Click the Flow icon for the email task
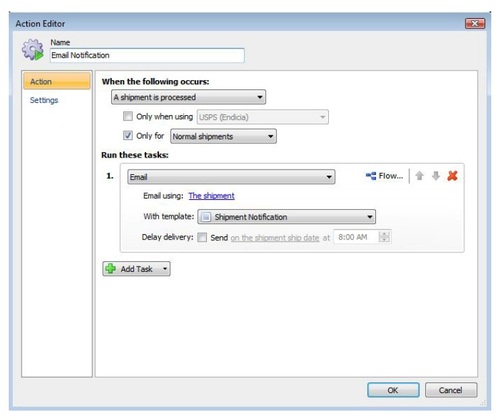Screen dimensions: 500x420 tap(371, 176)
